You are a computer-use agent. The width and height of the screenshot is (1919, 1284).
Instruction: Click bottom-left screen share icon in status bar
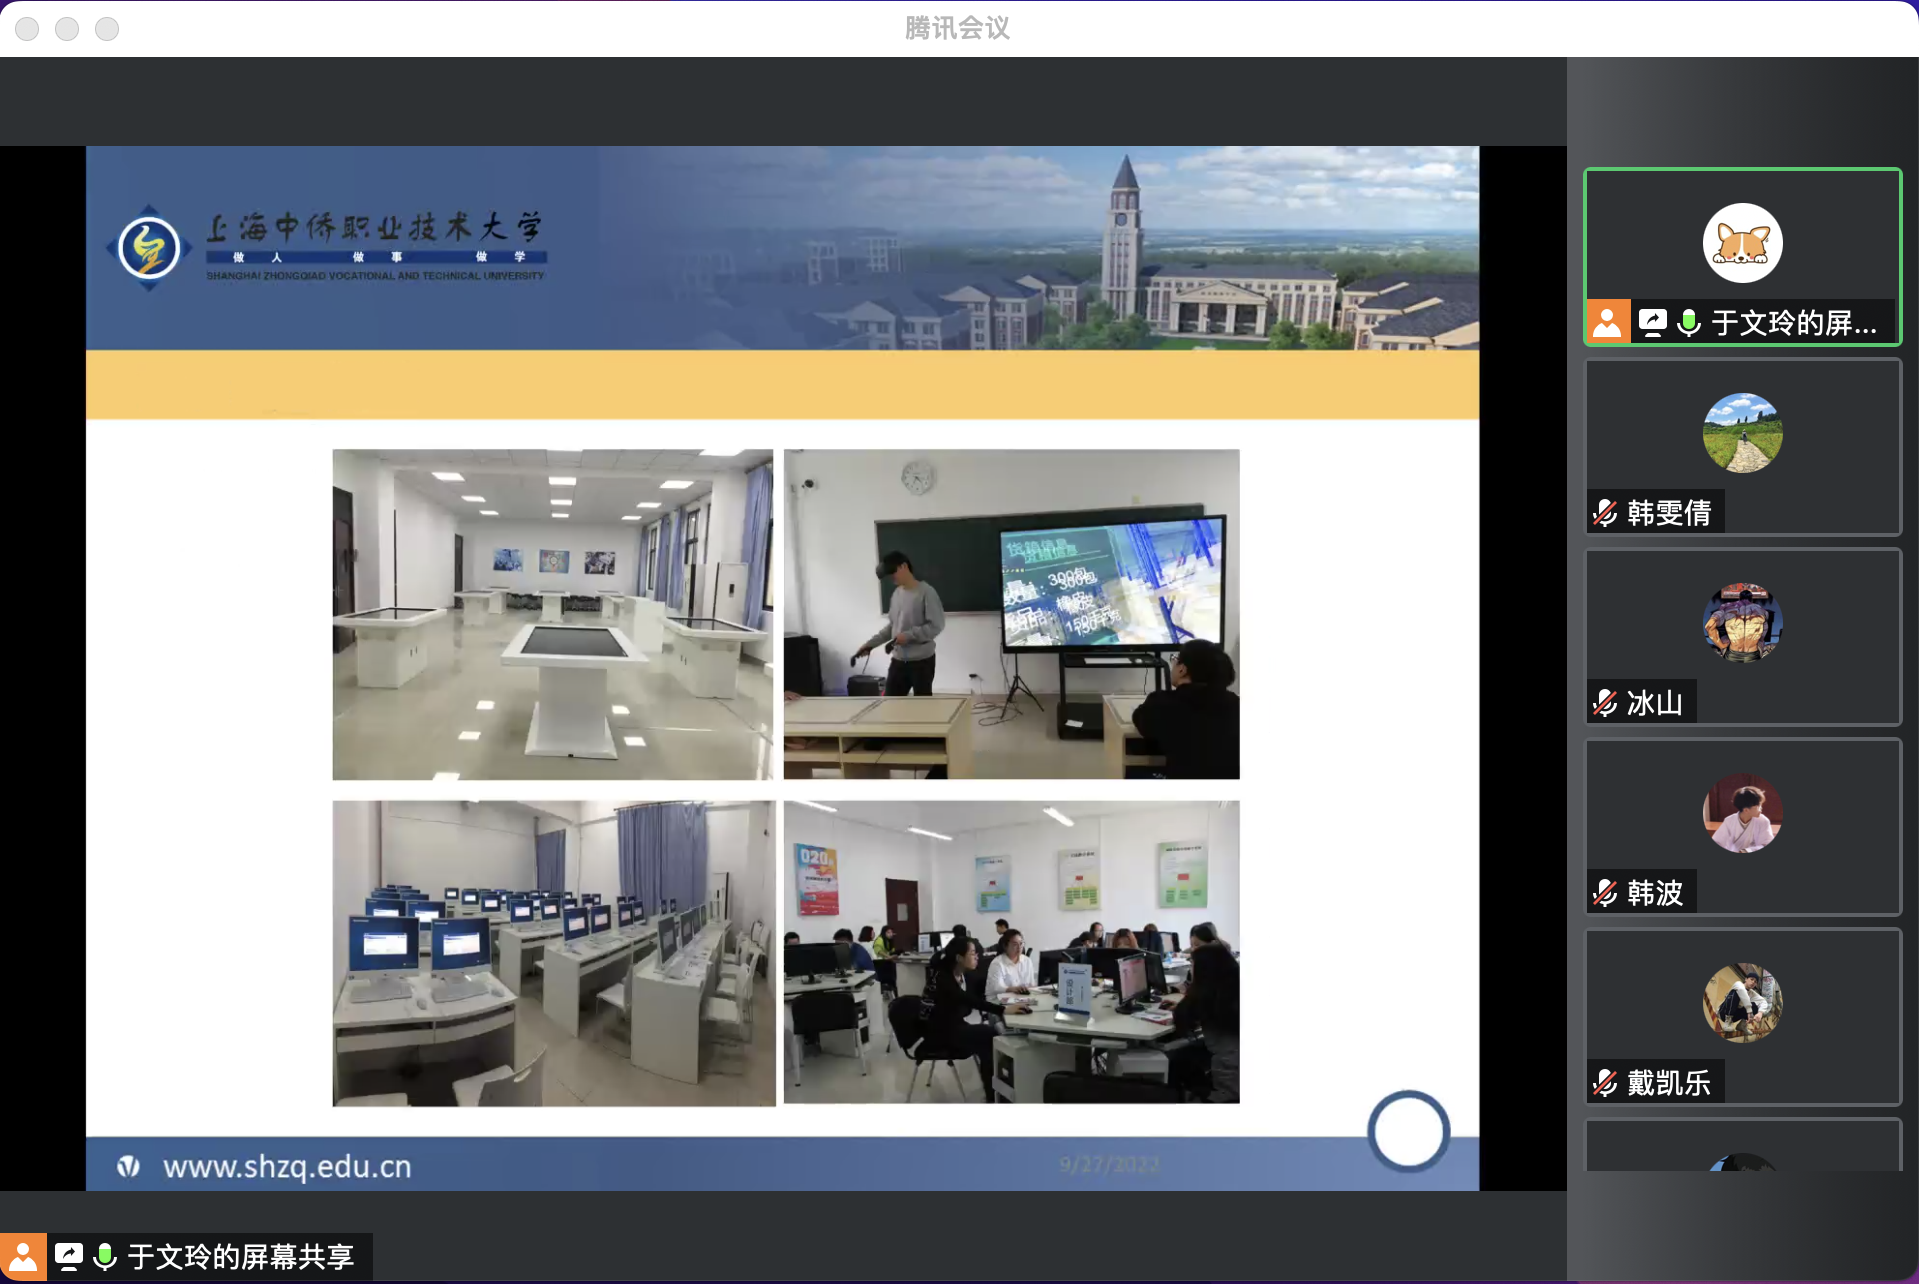[x=69, y=1257]
